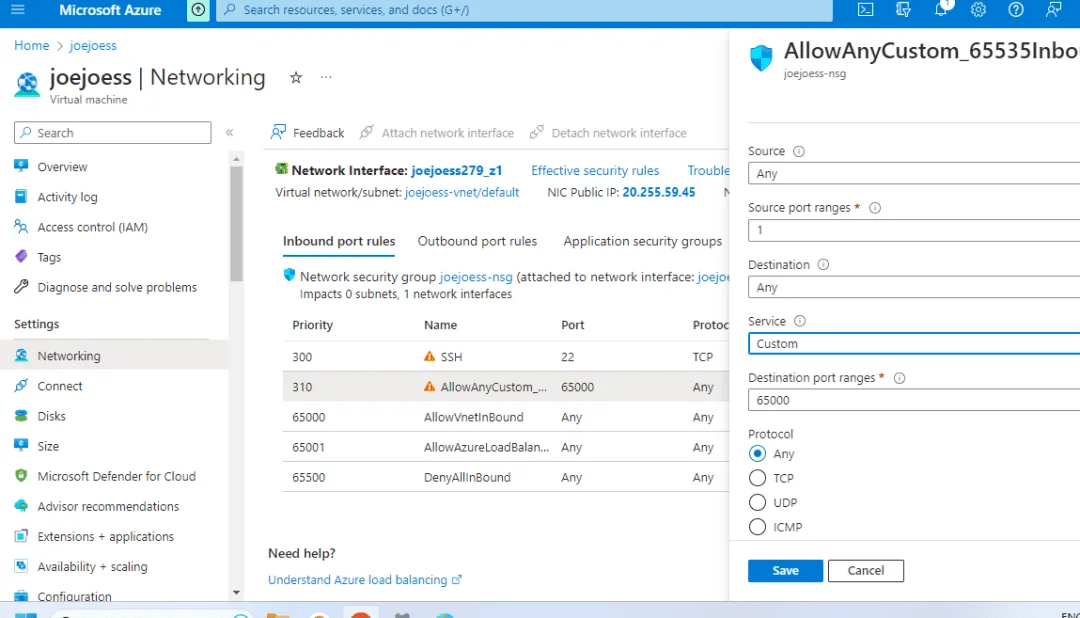Open the help question mark icon

1016,10
